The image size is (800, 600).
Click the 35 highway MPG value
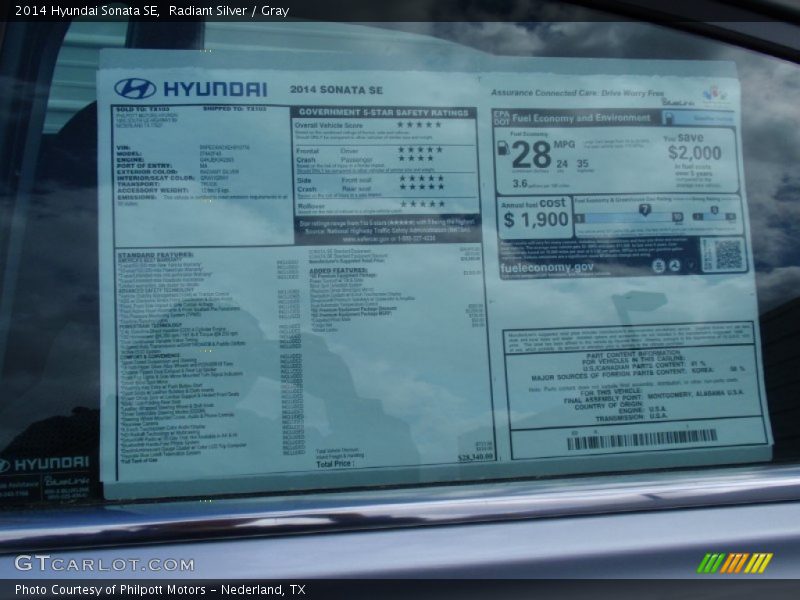click(583, 164)
